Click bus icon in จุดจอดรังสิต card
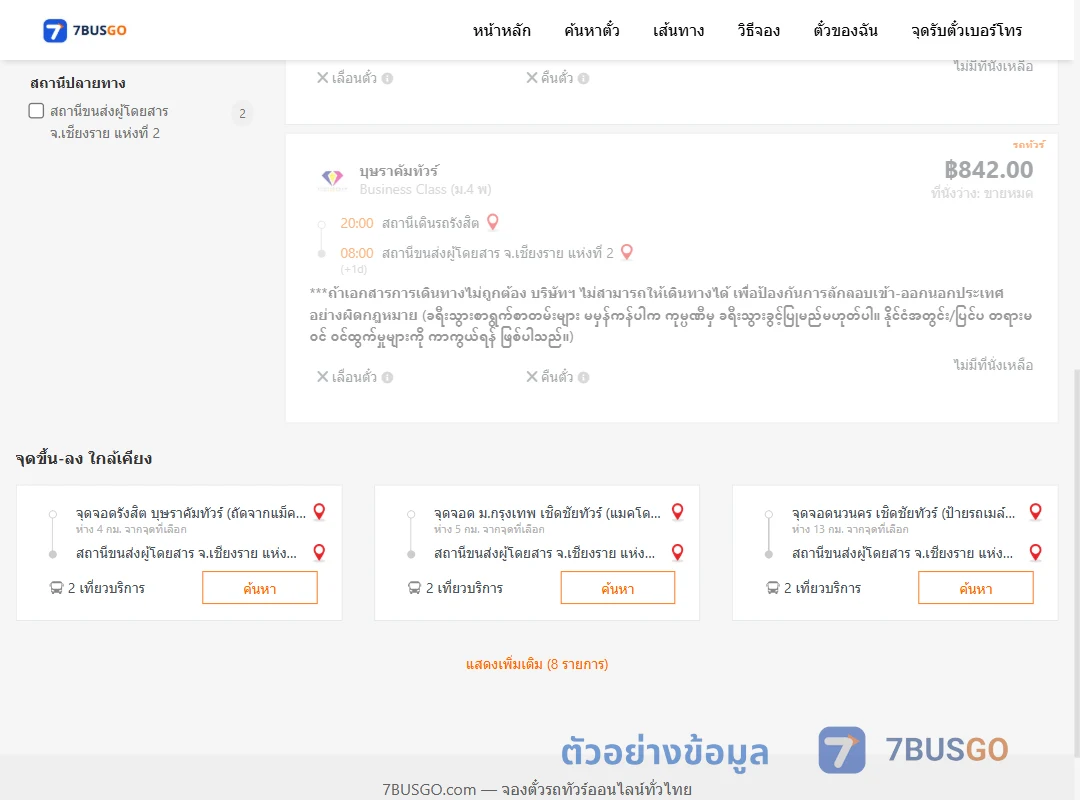This screenshot has height=800, width=1080. click(x=56, y=588)
